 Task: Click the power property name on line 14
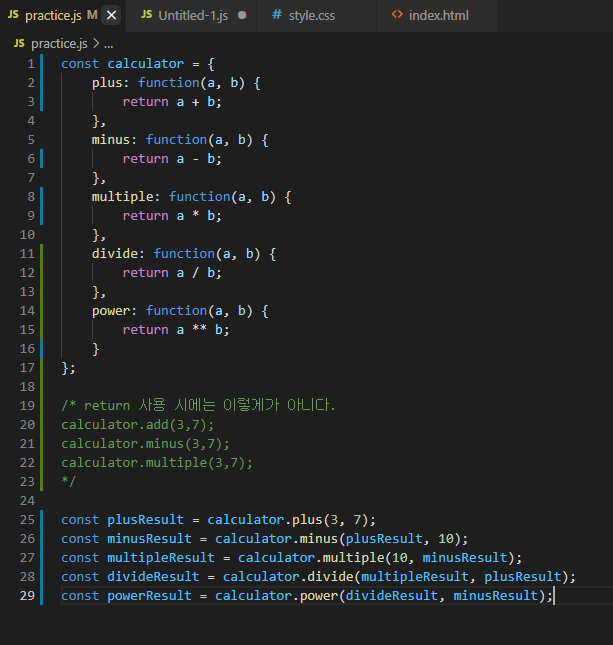click(x=111, y=311)
